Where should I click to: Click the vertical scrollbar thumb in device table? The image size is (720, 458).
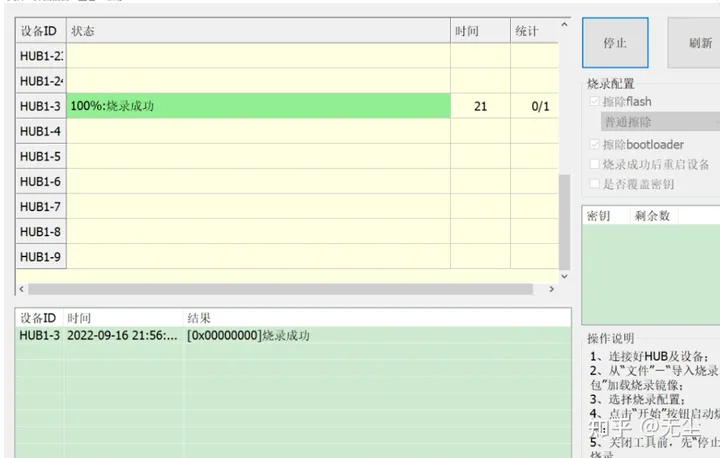(x=564, y=220)
